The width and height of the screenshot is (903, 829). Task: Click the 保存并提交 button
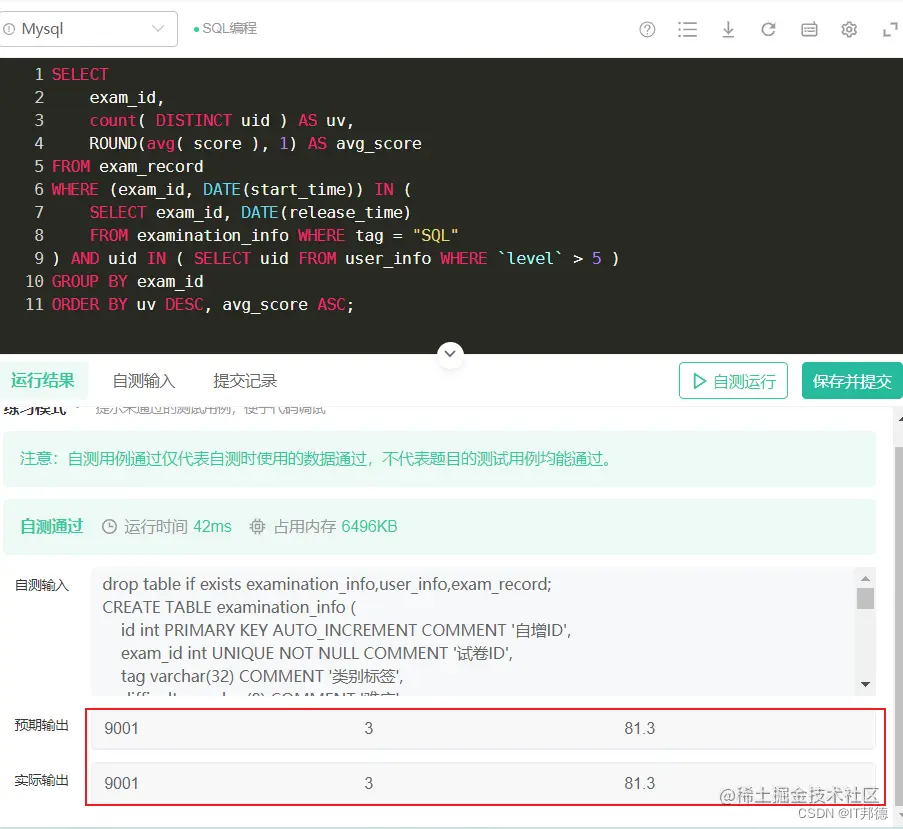point(852,381)
